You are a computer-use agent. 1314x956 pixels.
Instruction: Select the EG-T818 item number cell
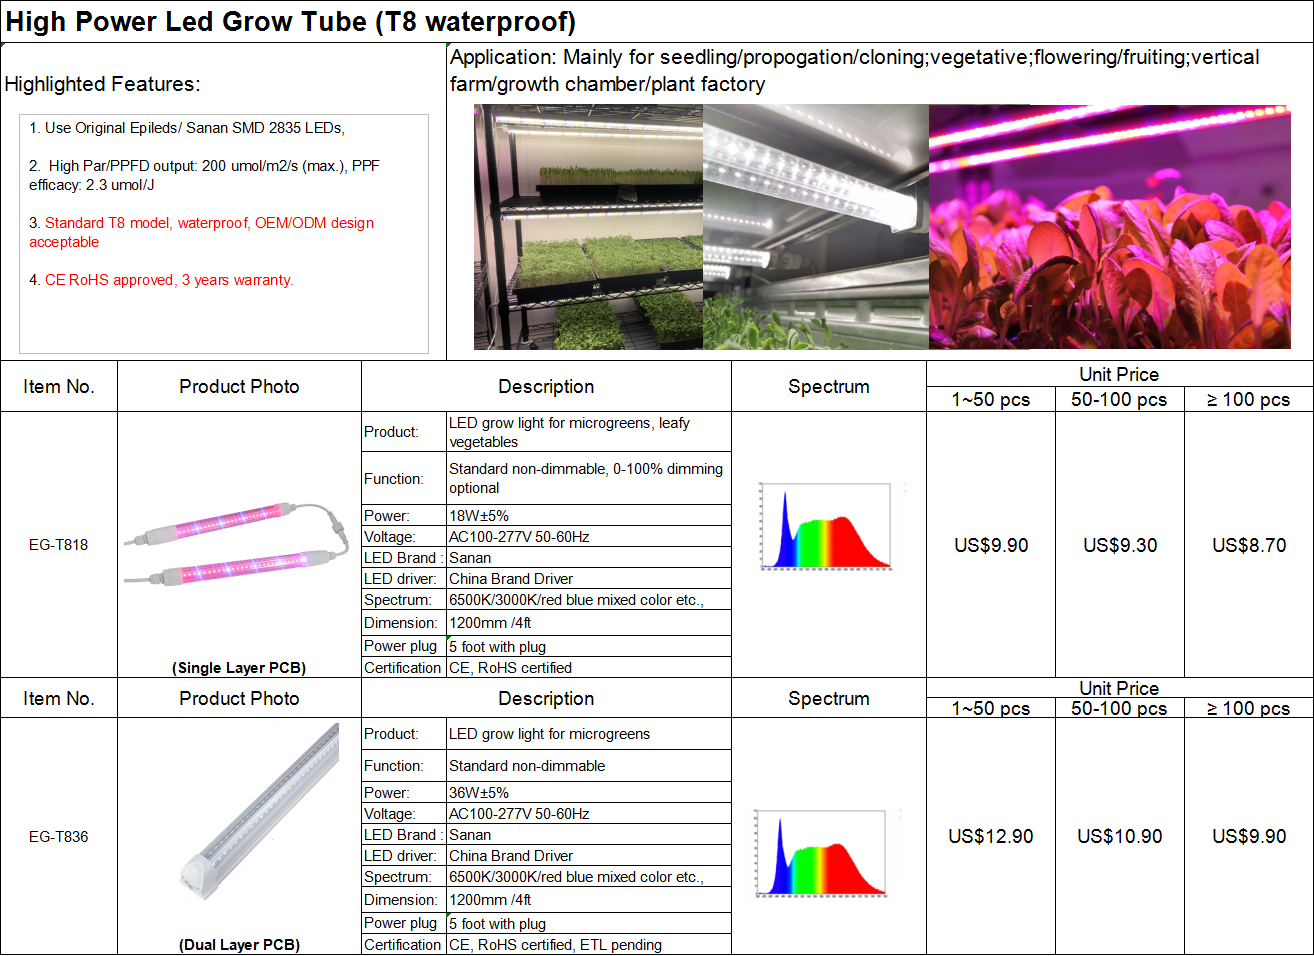(58, 545)
